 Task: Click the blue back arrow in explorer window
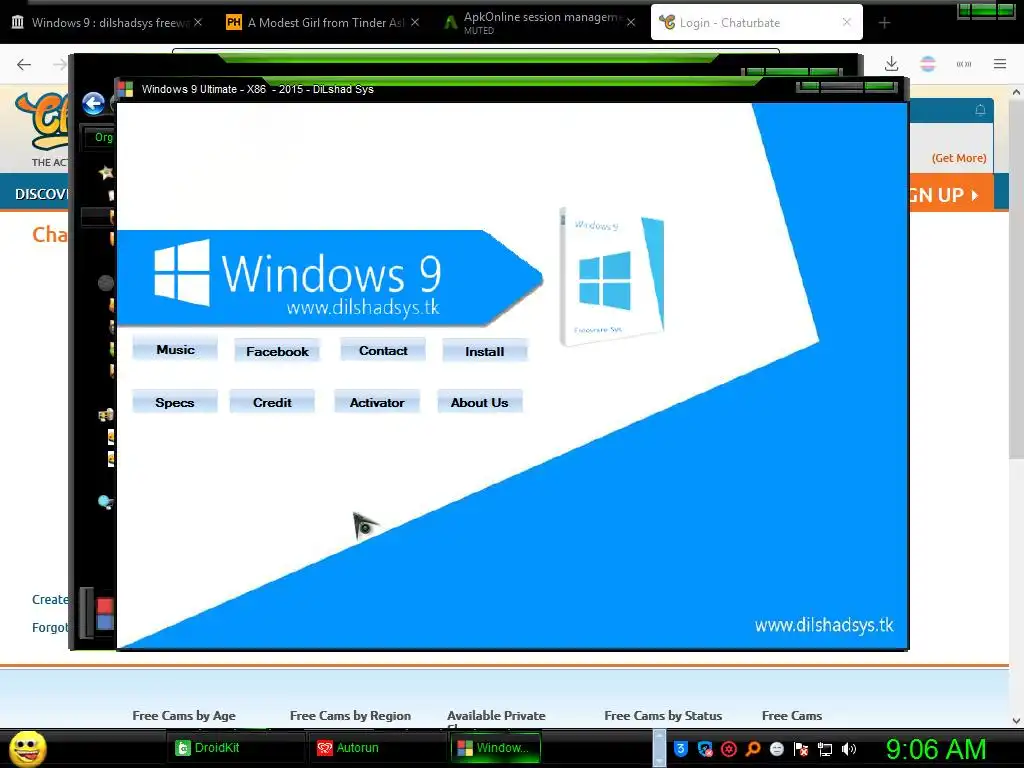pyautogui.click(x=93, y=103)
